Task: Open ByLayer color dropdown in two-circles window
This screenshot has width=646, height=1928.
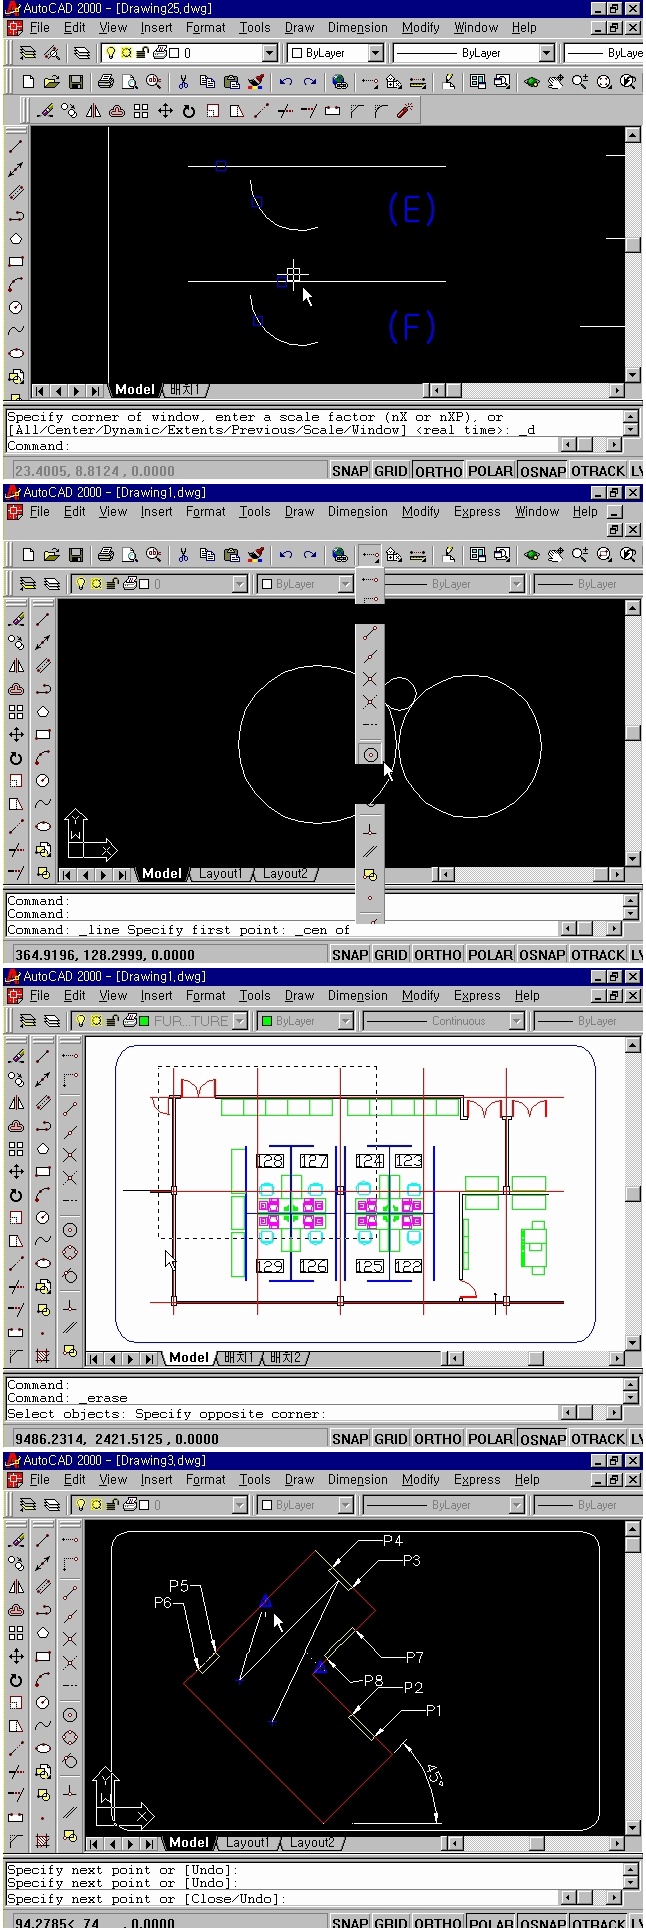Action: (x=346, y=584)
